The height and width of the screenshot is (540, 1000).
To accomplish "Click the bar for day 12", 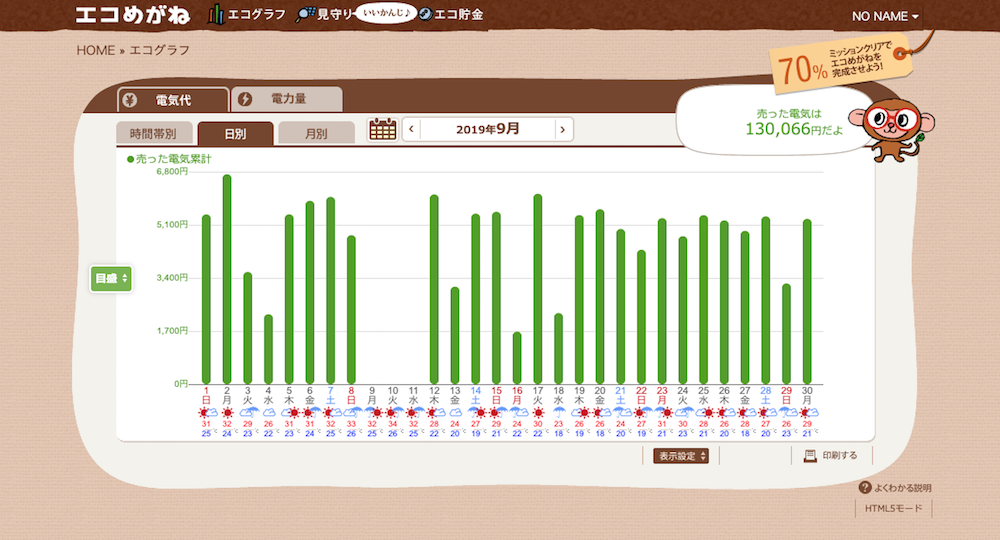I will [x=434, y=289].
